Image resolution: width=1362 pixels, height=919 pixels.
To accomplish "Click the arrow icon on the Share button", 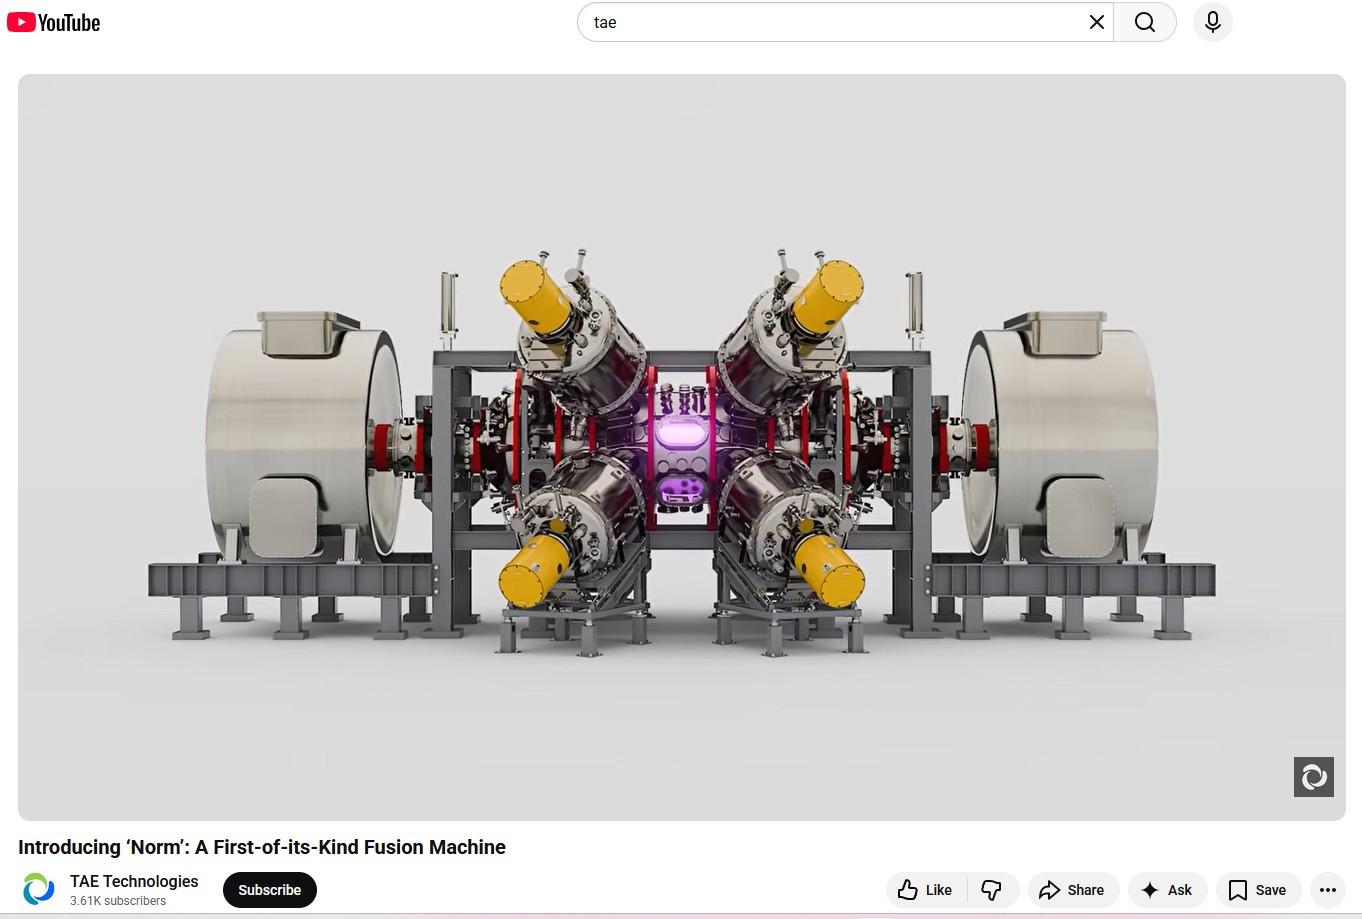I will coord(1049,890).
